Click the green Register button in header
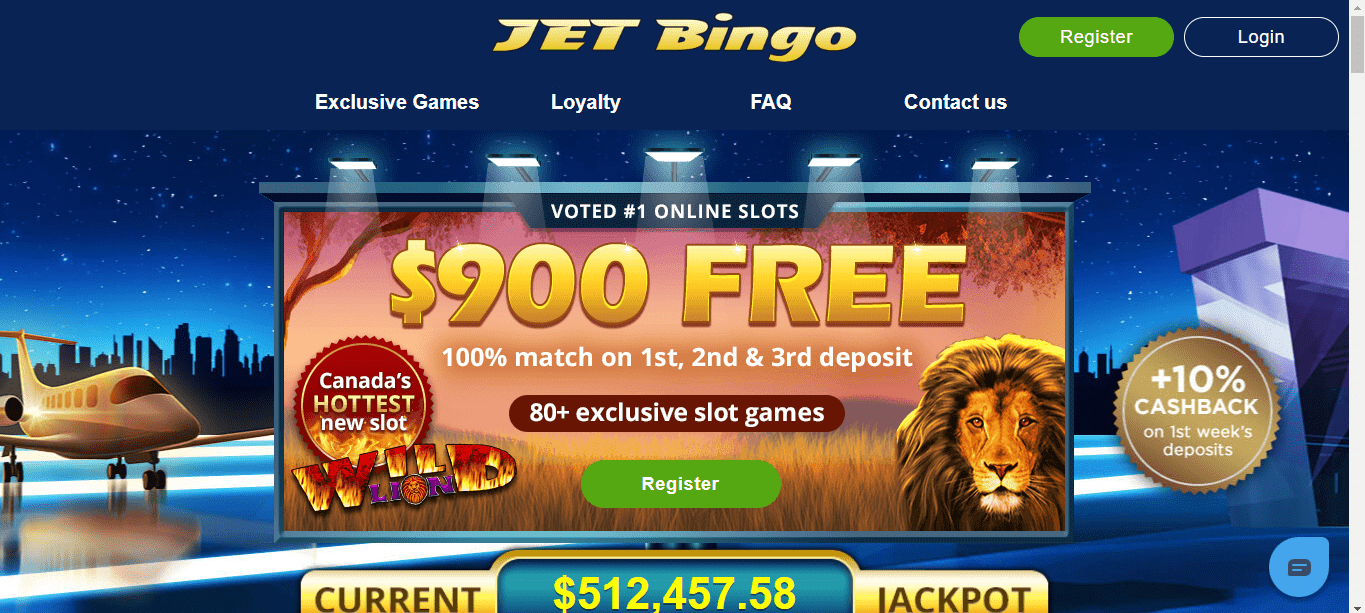This screenshot has height=613, width=1365. [1096, 37]
